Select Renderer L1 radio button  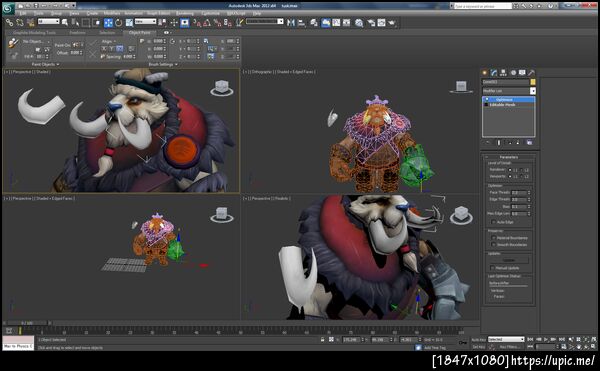tap(510, 170)
